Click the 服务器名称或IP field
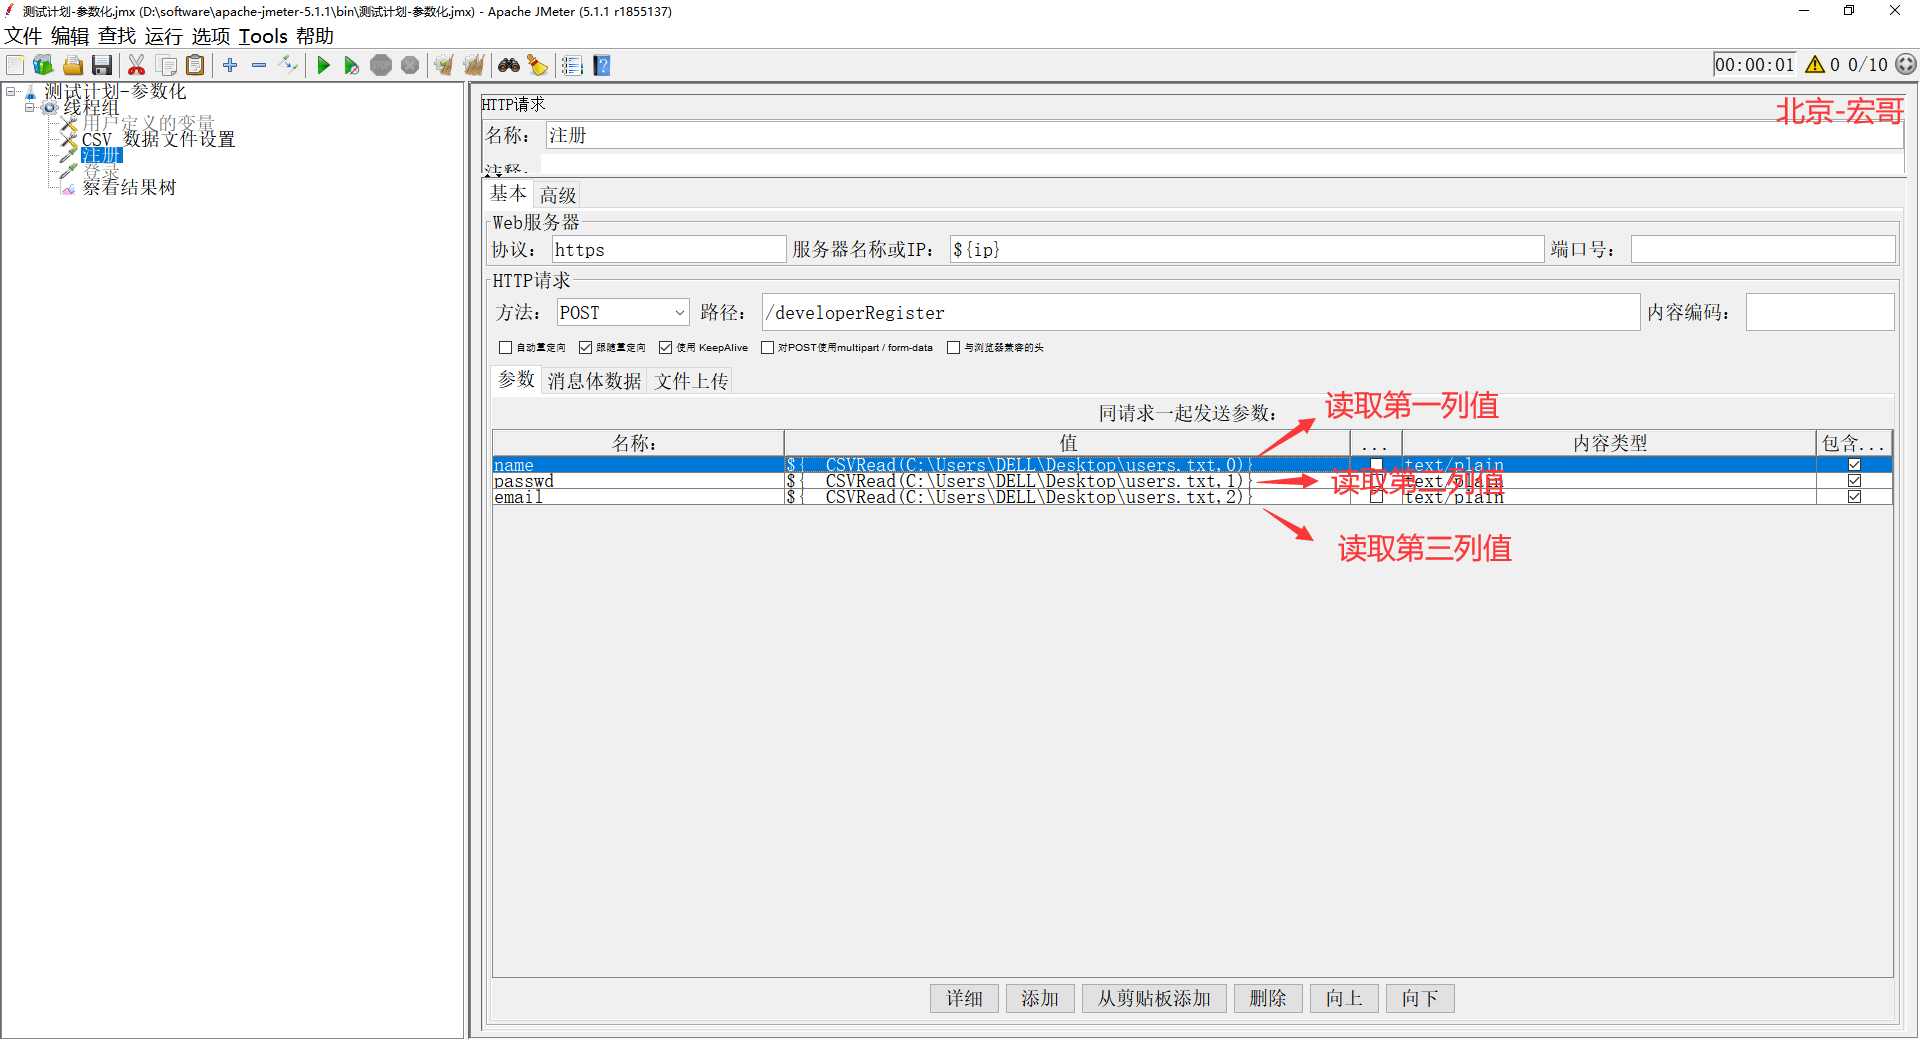 pyautogui.click(x=1247, y=249)
